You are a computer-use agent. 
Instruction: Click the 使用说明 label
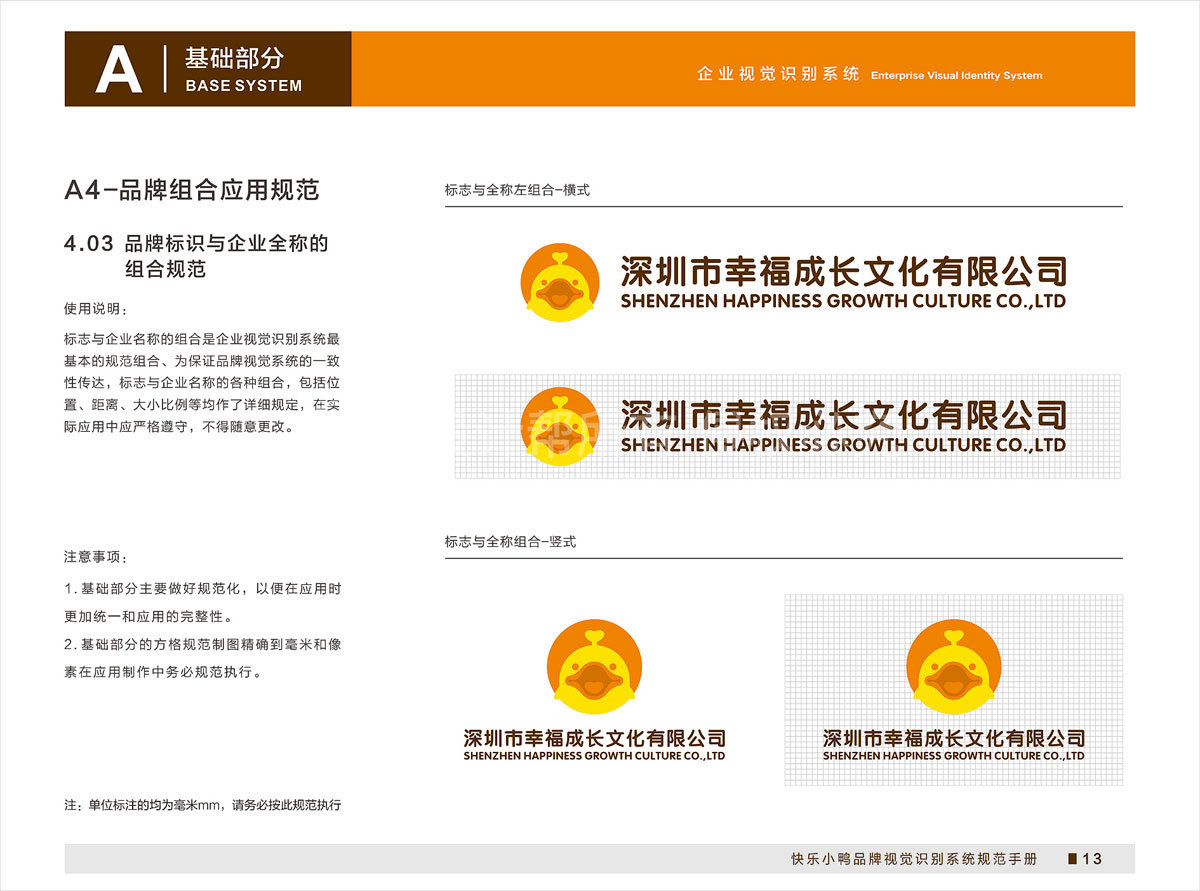click(96, 308)
